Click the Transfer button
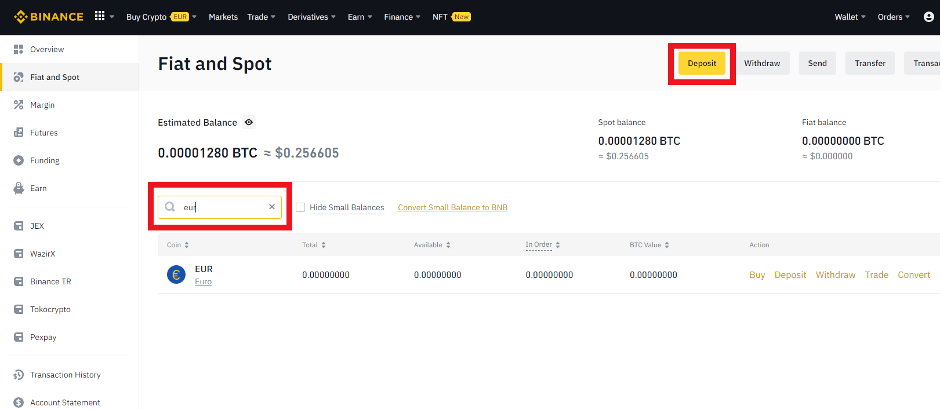The width and height of the screenshot is (941, 410). [870, 63]
